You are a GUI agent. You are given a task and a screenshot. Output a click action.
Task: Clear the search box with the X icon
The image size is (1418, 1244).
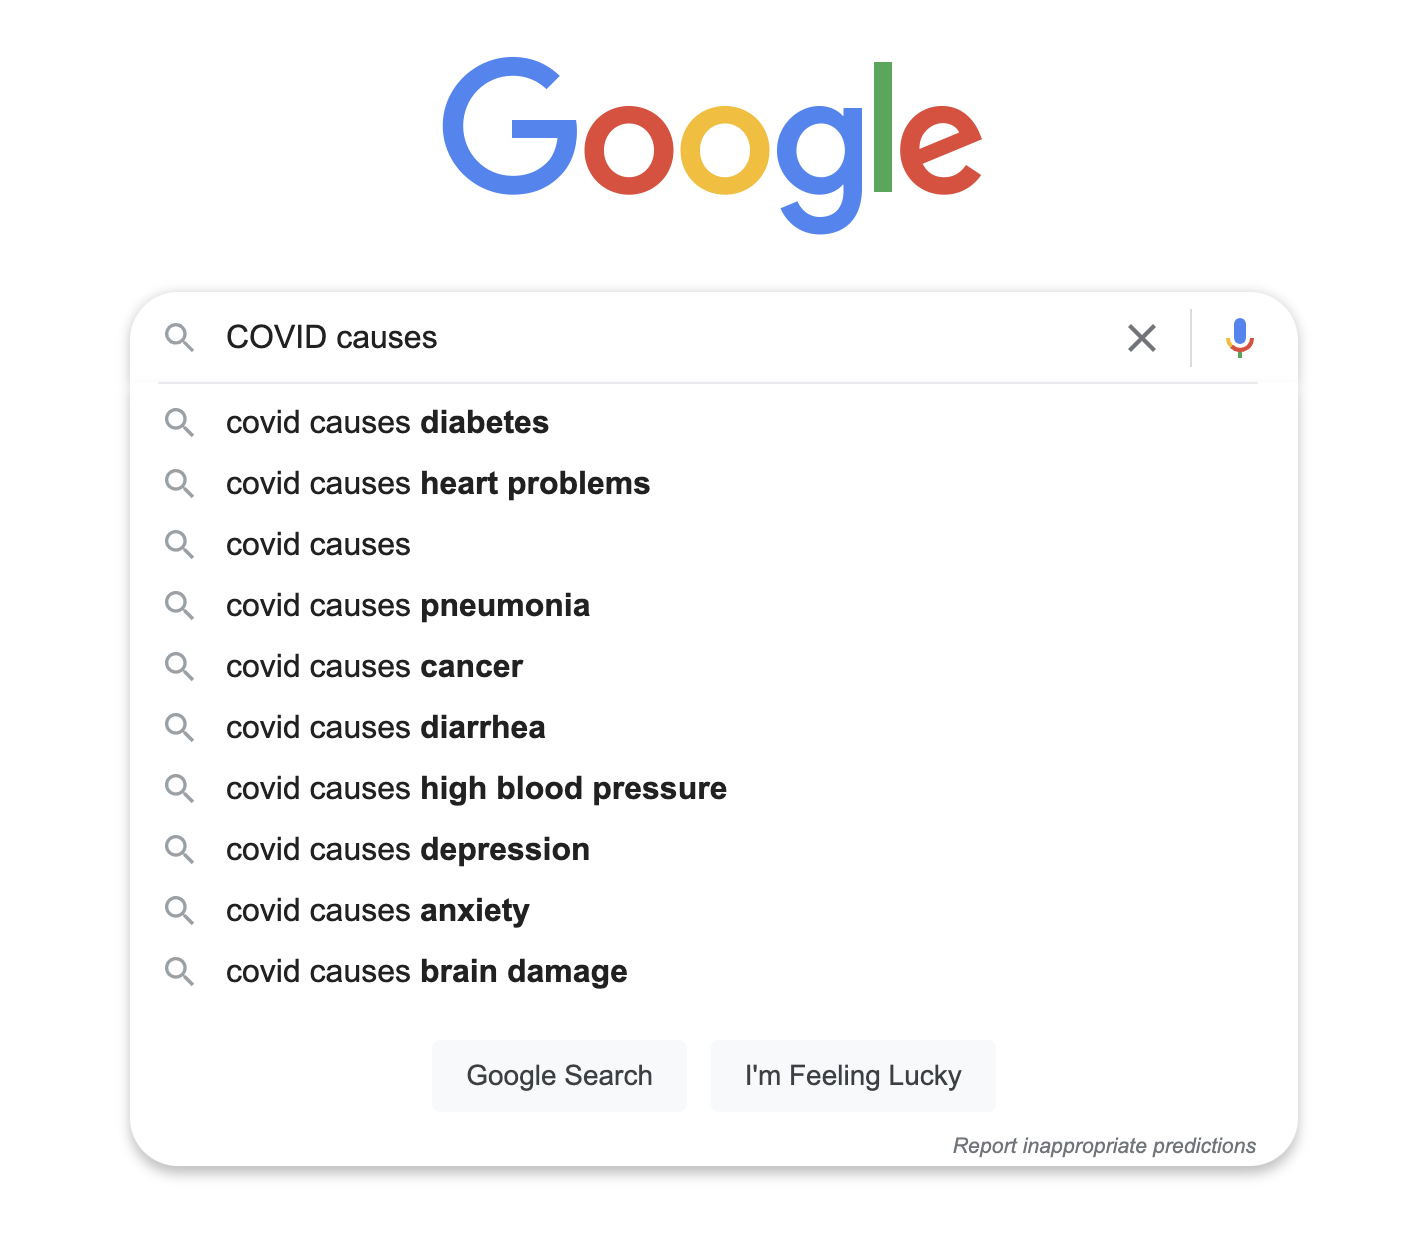click(x=1141, y=338)
